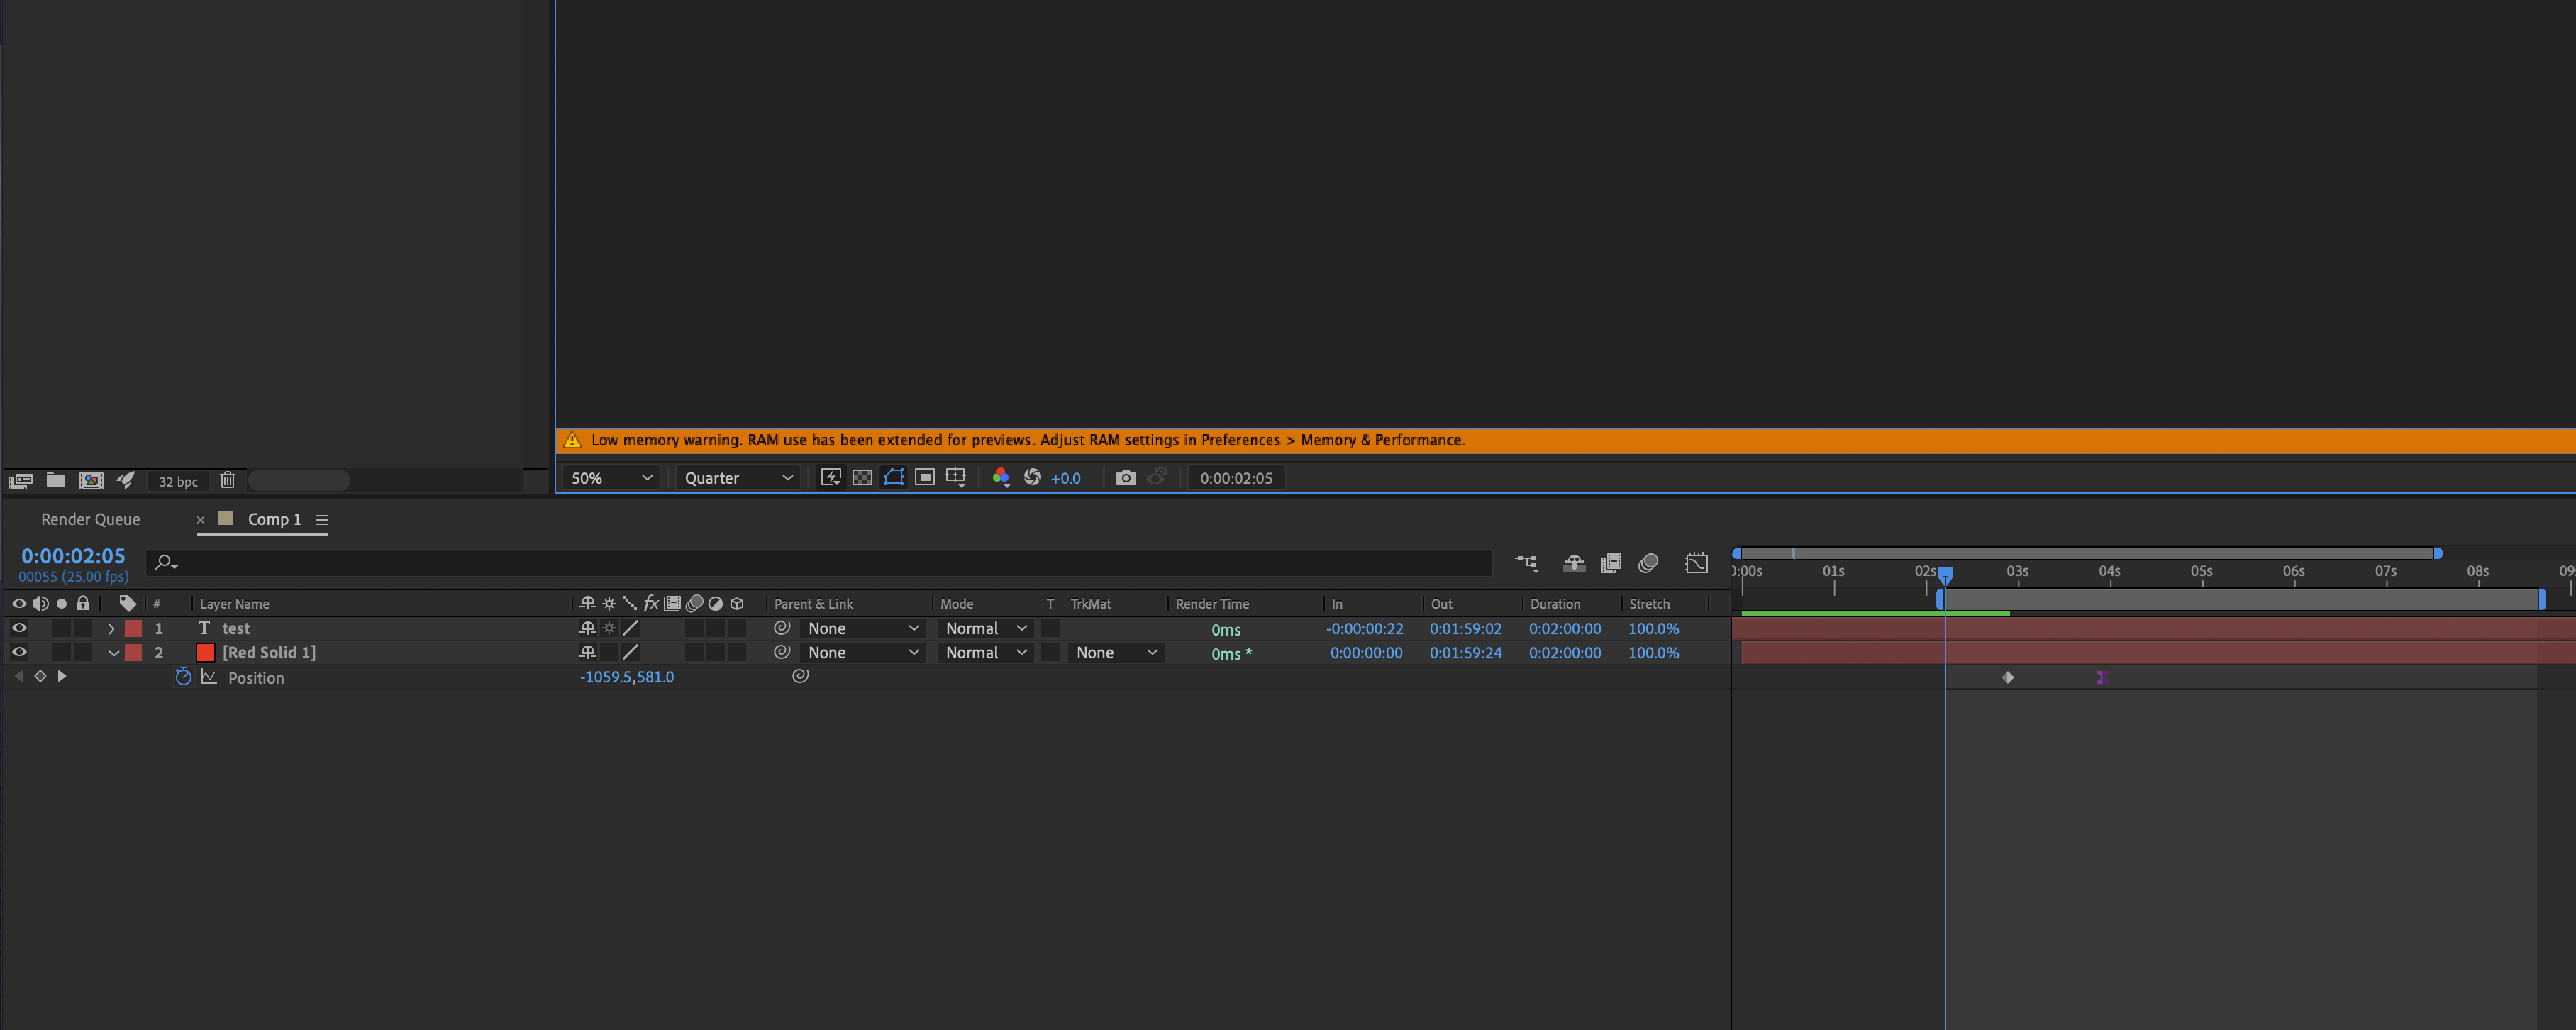This screenshot has height=1030, width=2576.
Task: Click the exposure value +0.0
Action: tap(1065, 478)
